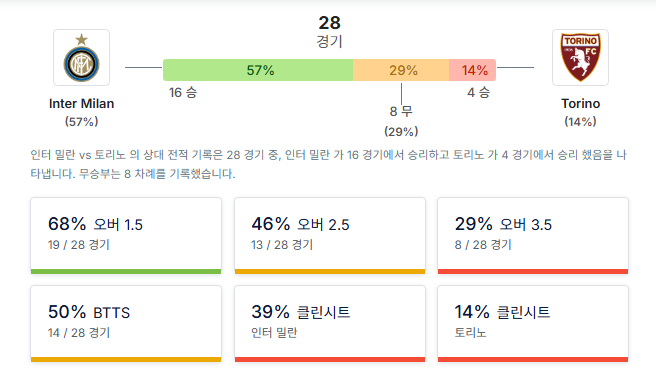Click the 8 무 (29%) draws label

(x=401, y=121)
